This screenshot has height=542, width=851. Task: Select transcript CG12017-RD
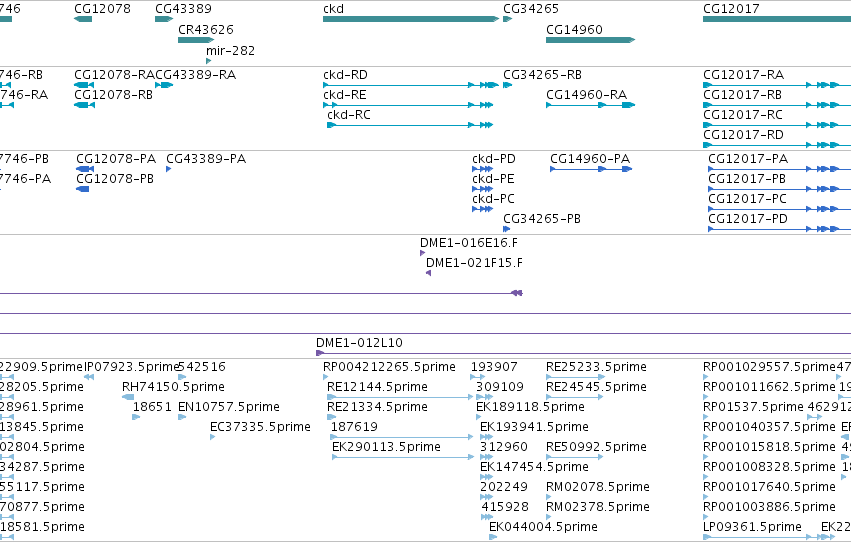tap(777, 145)
